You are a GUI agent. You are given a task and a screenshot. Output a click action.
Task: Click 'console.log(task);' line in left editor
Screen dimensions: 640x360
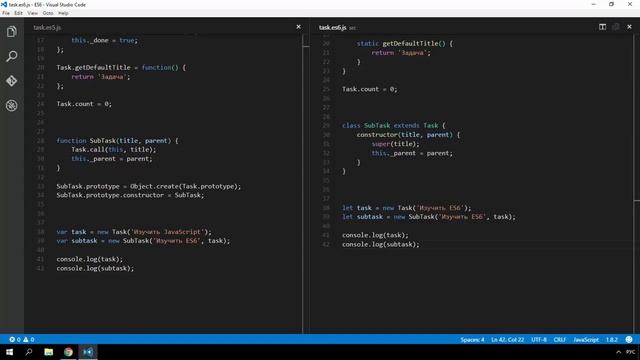[x=89, y=259]
